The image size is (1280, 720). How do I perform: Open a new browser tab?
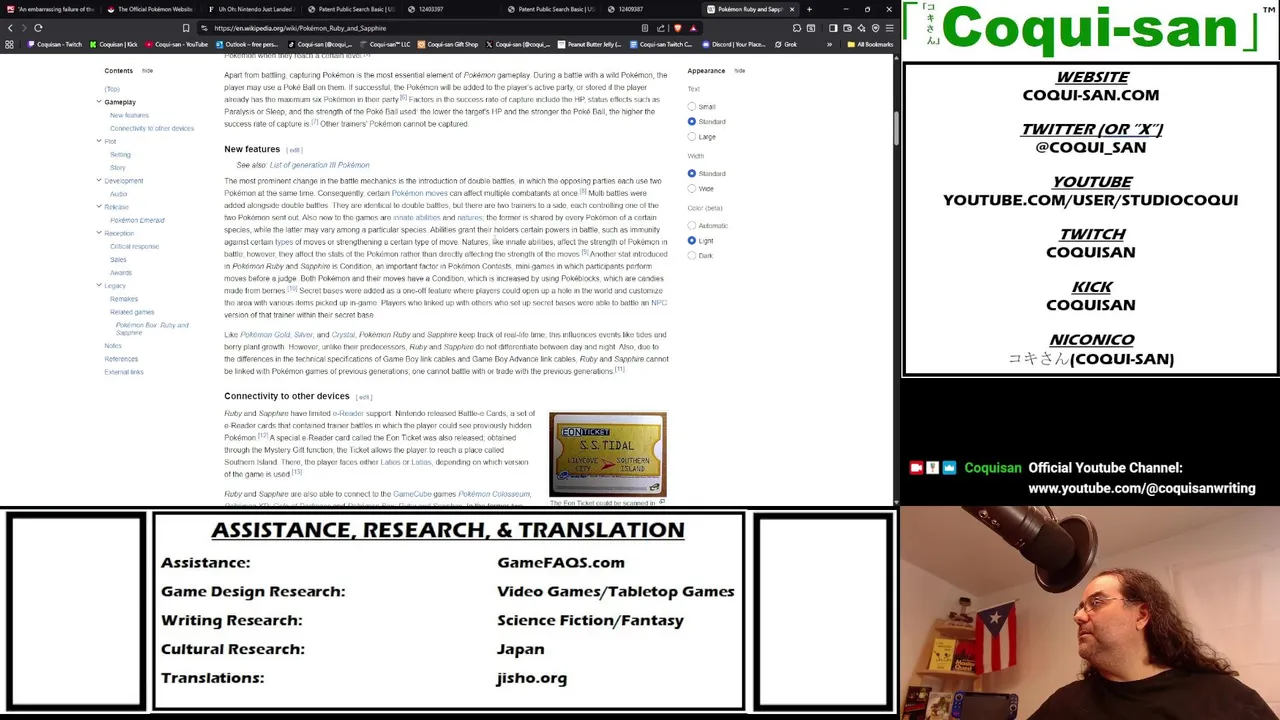(x=809, y=9)
